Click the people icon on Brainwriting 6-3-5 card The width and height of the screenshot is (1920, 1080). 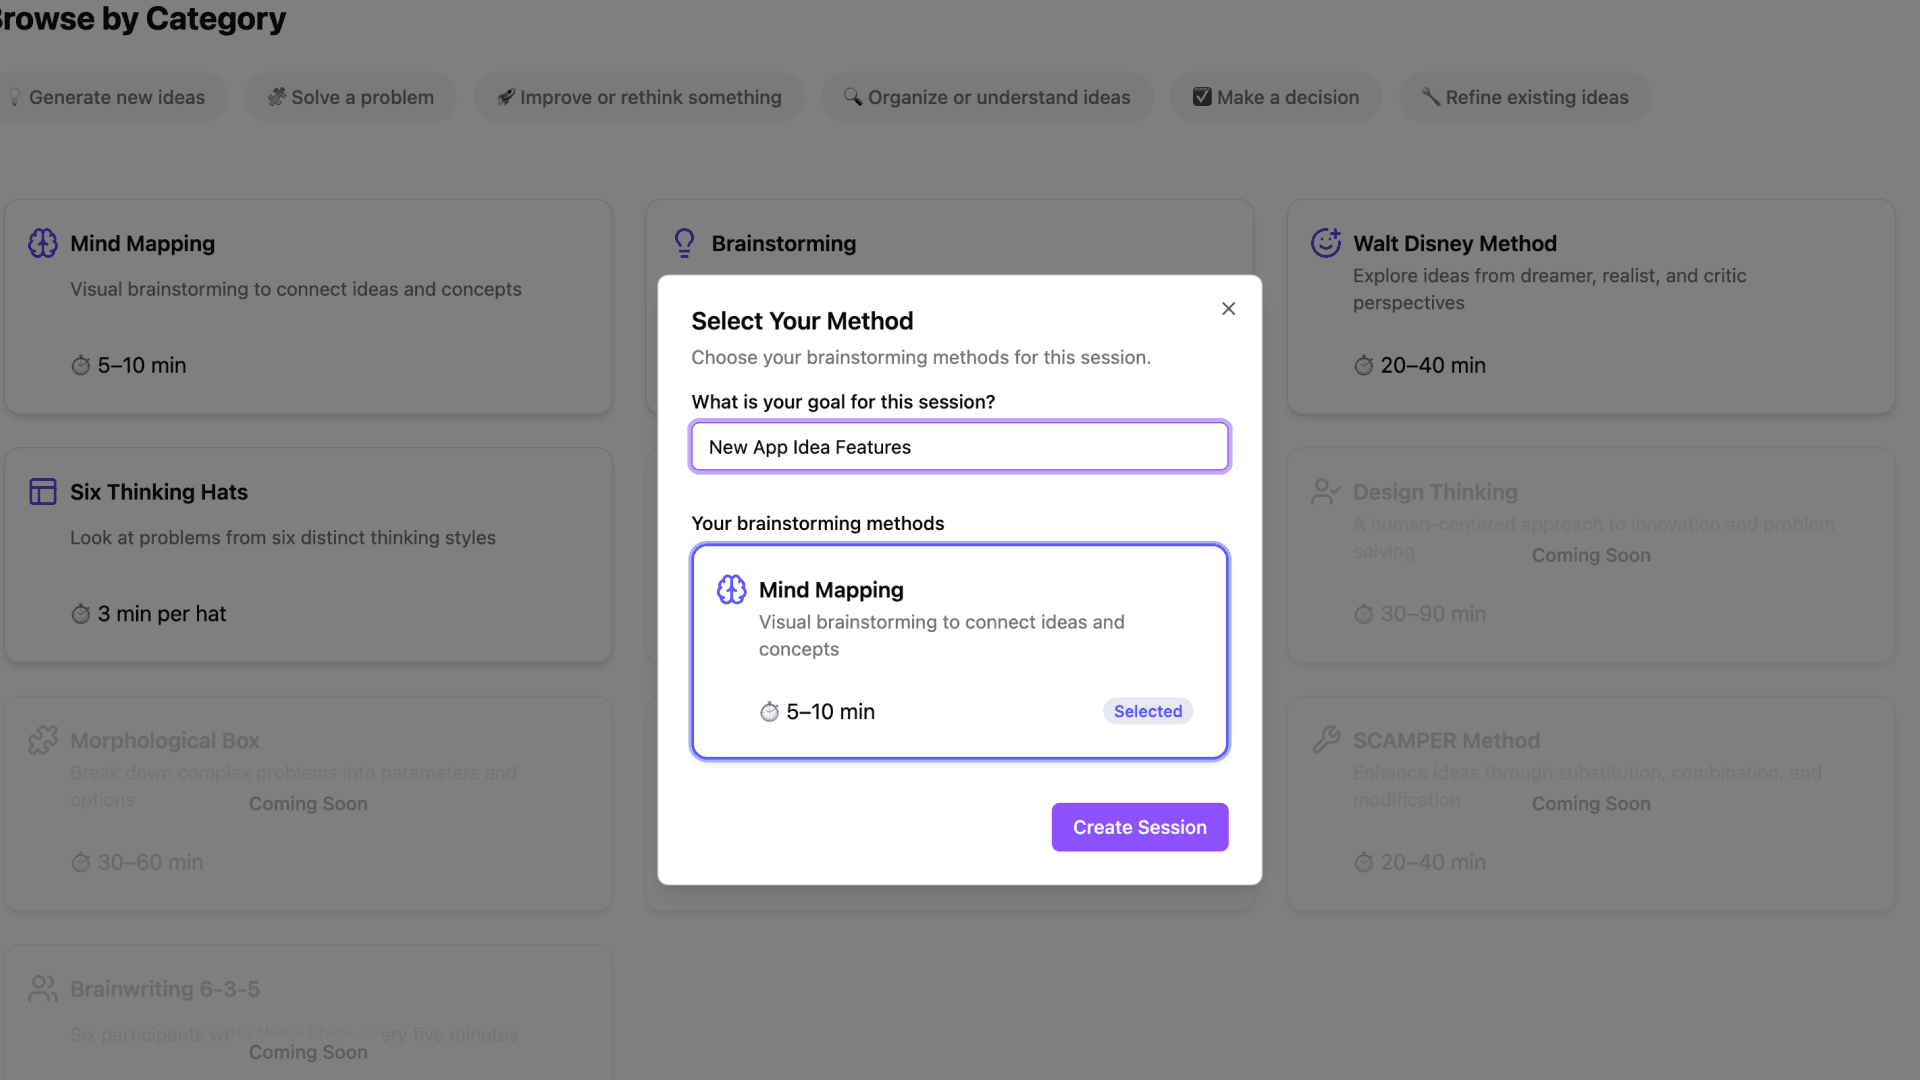[x=43, y=988]
